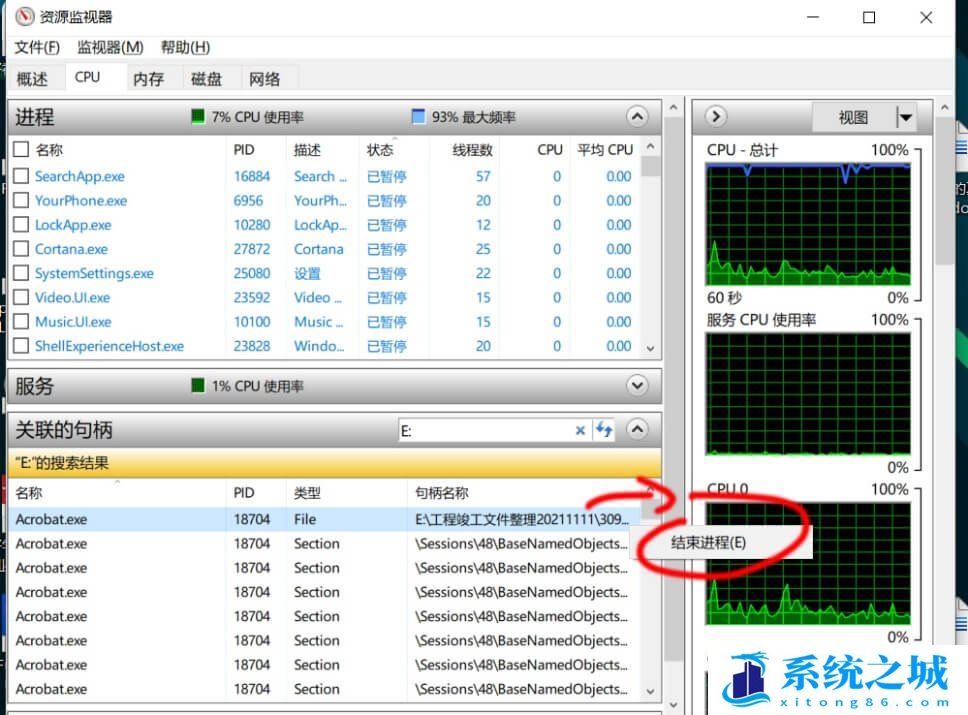Click the refresh search results icon
Image resolution: width=968 pixels, height=715 pixels.
coord(604,430)
